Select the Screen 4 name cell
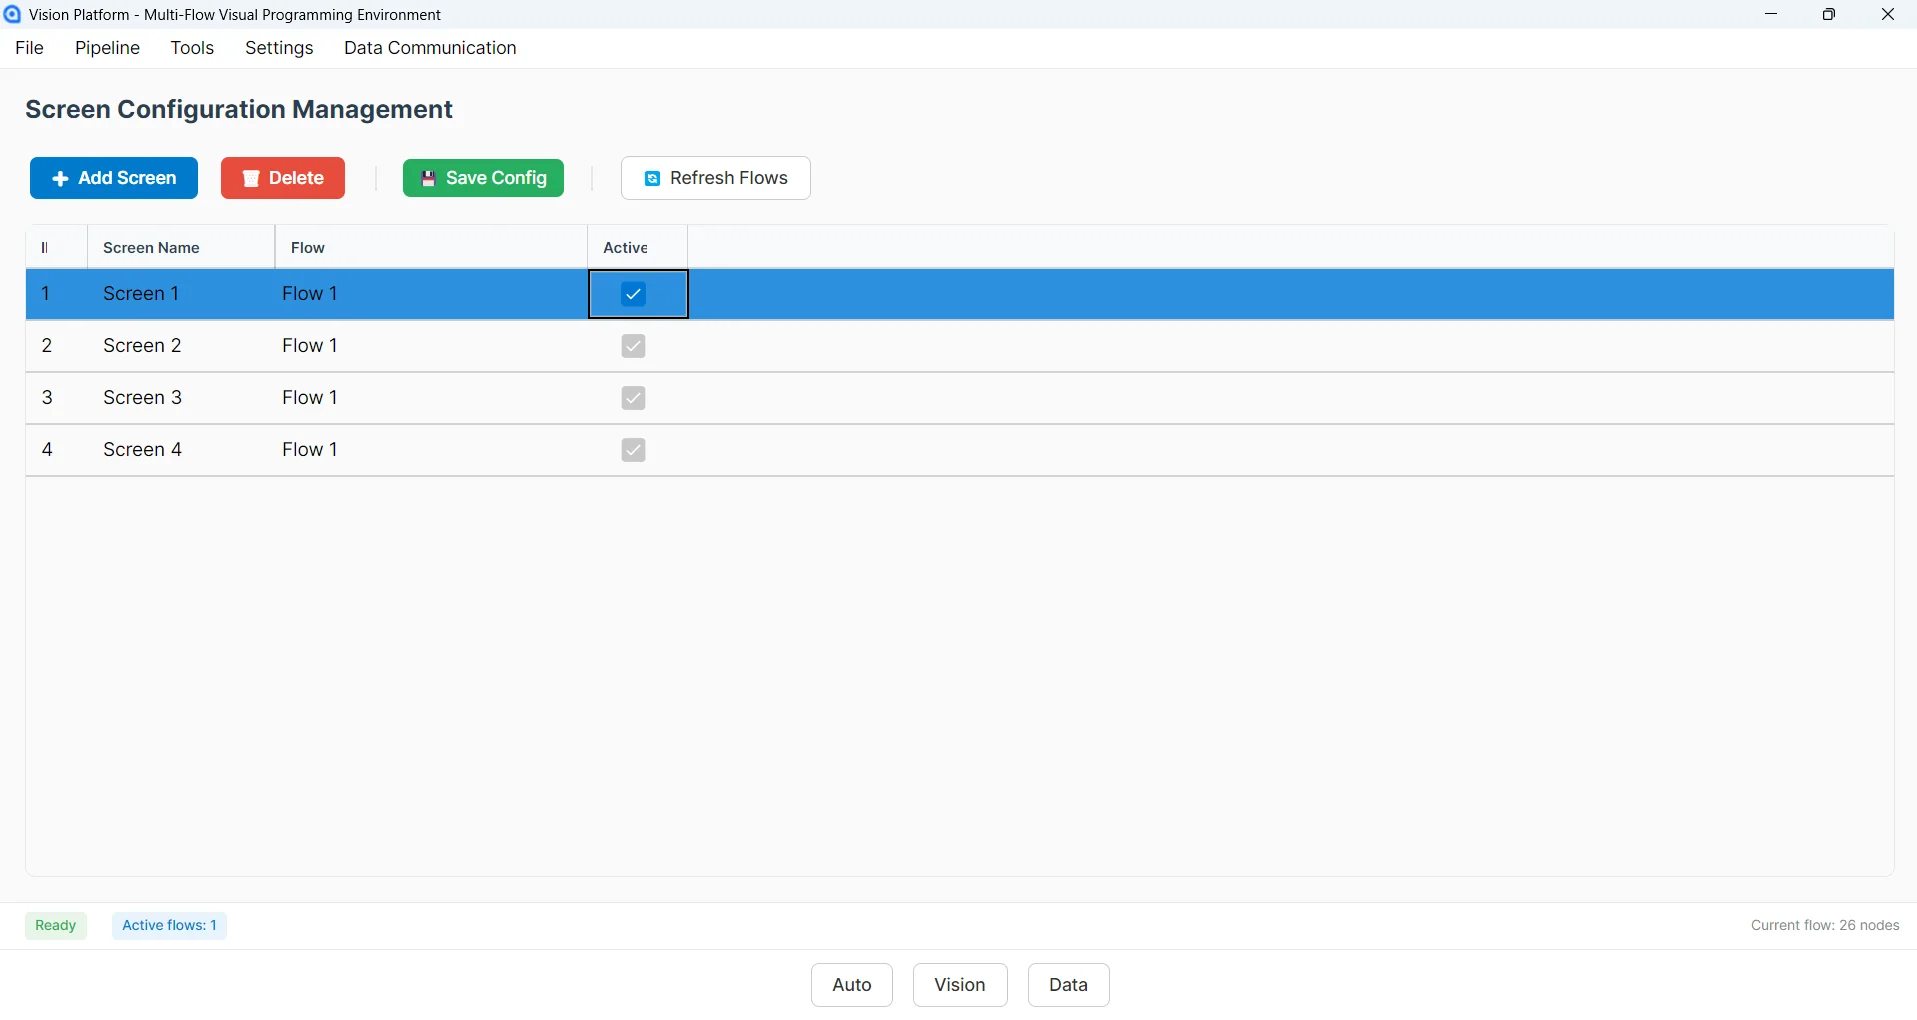This screenshot has width=1917, height=1020. (181, 450)
